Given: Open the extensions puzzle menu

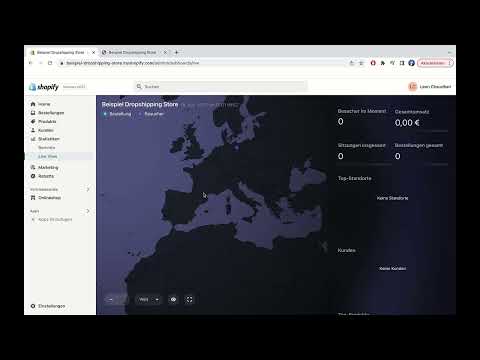Looking at the screenshot, I should (x=383, y=63).
